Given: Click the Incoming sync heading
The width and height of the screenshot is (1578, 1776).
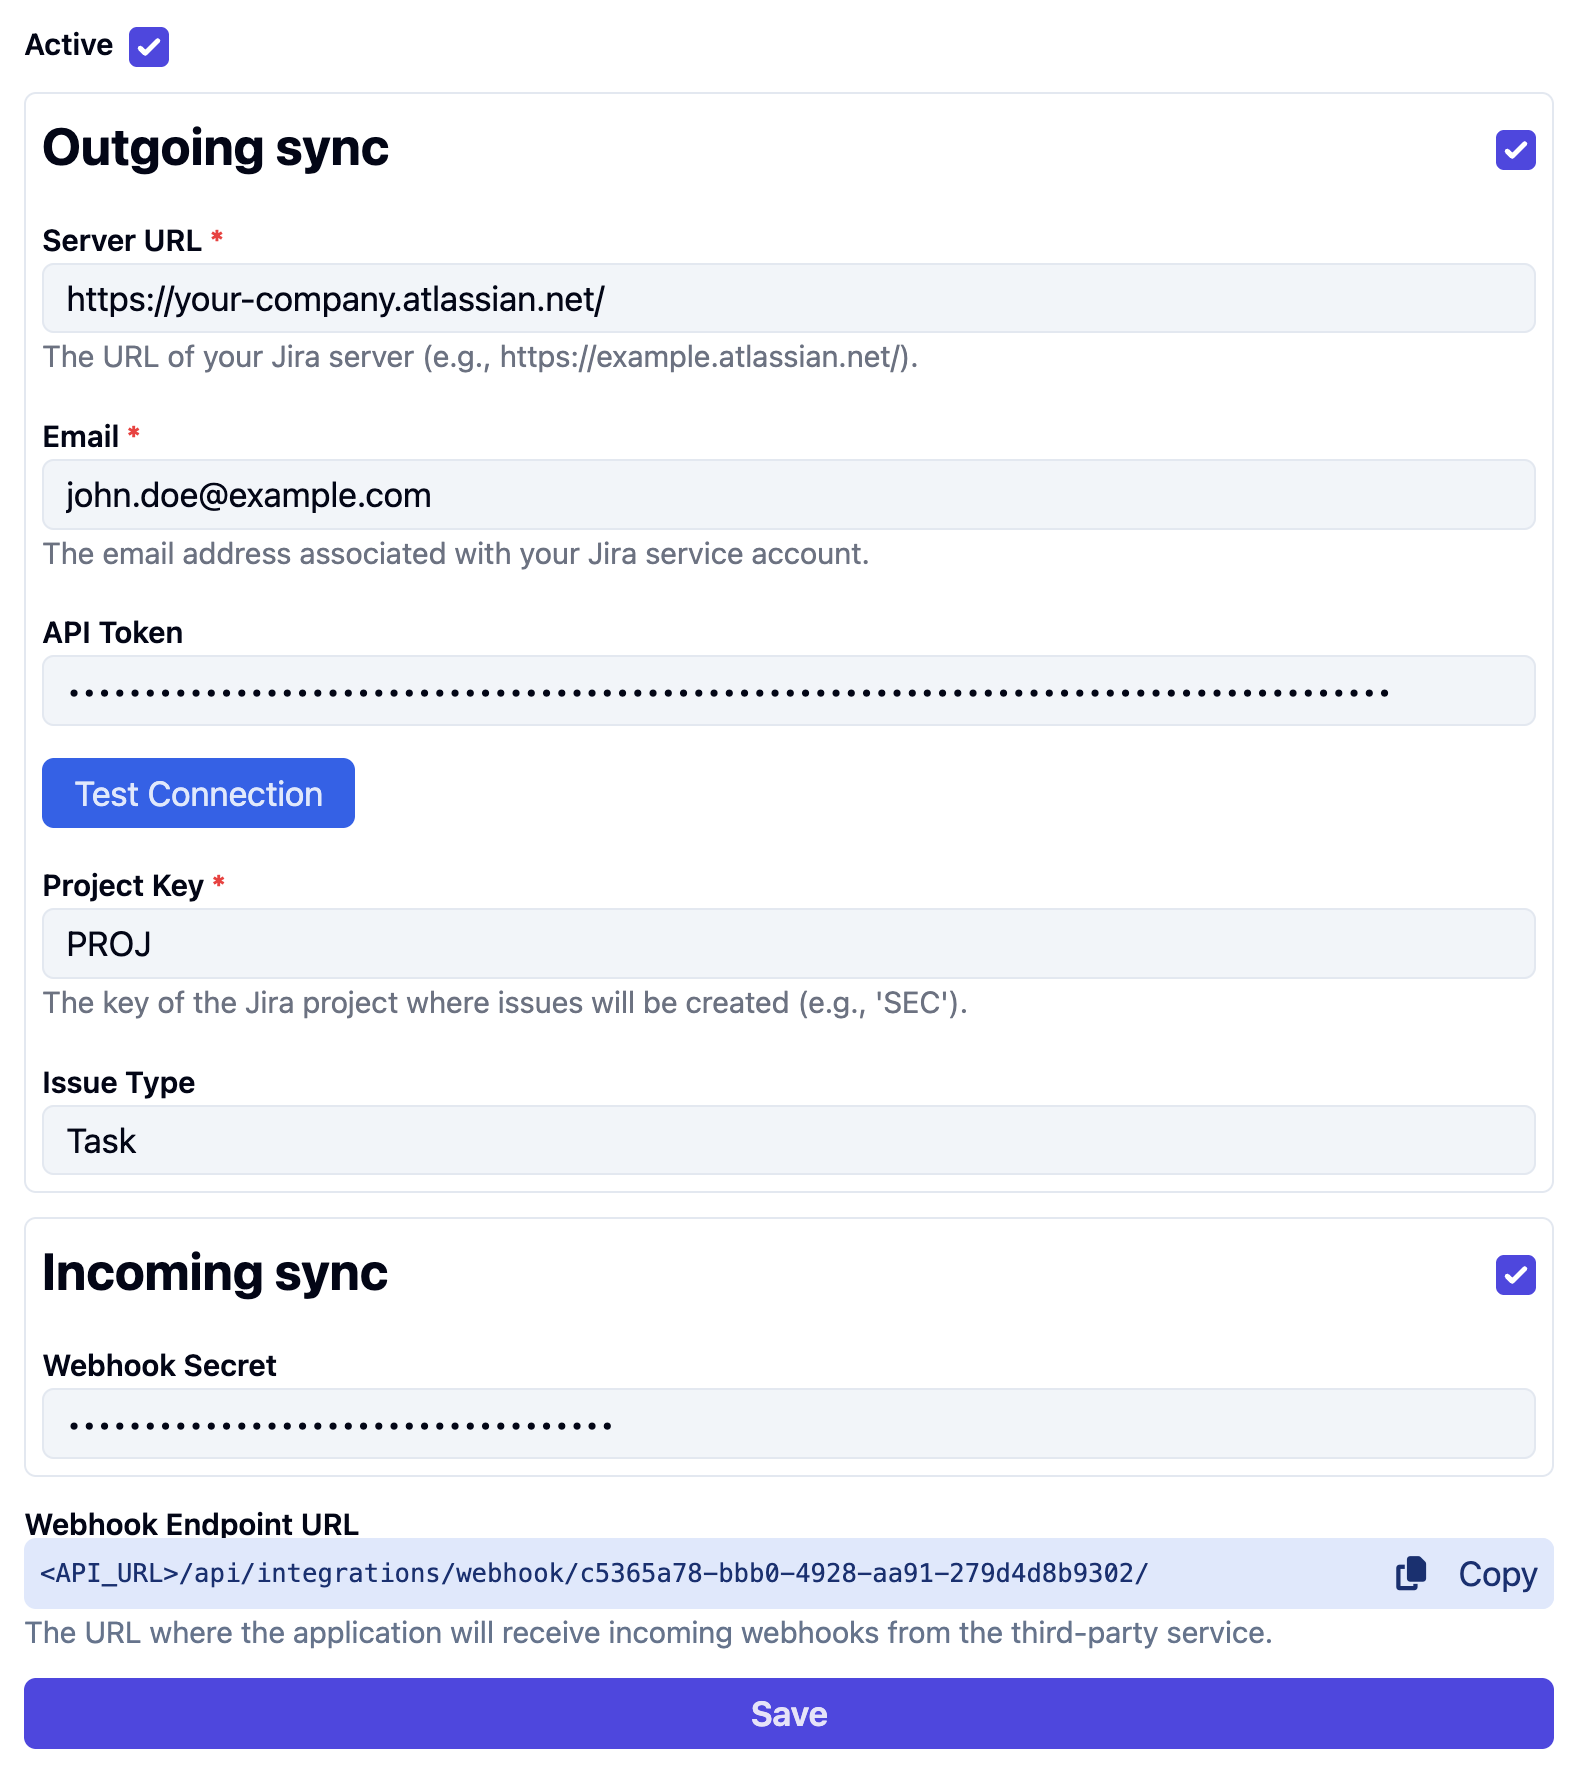Looking at the screenshot, I should 215,1273.
